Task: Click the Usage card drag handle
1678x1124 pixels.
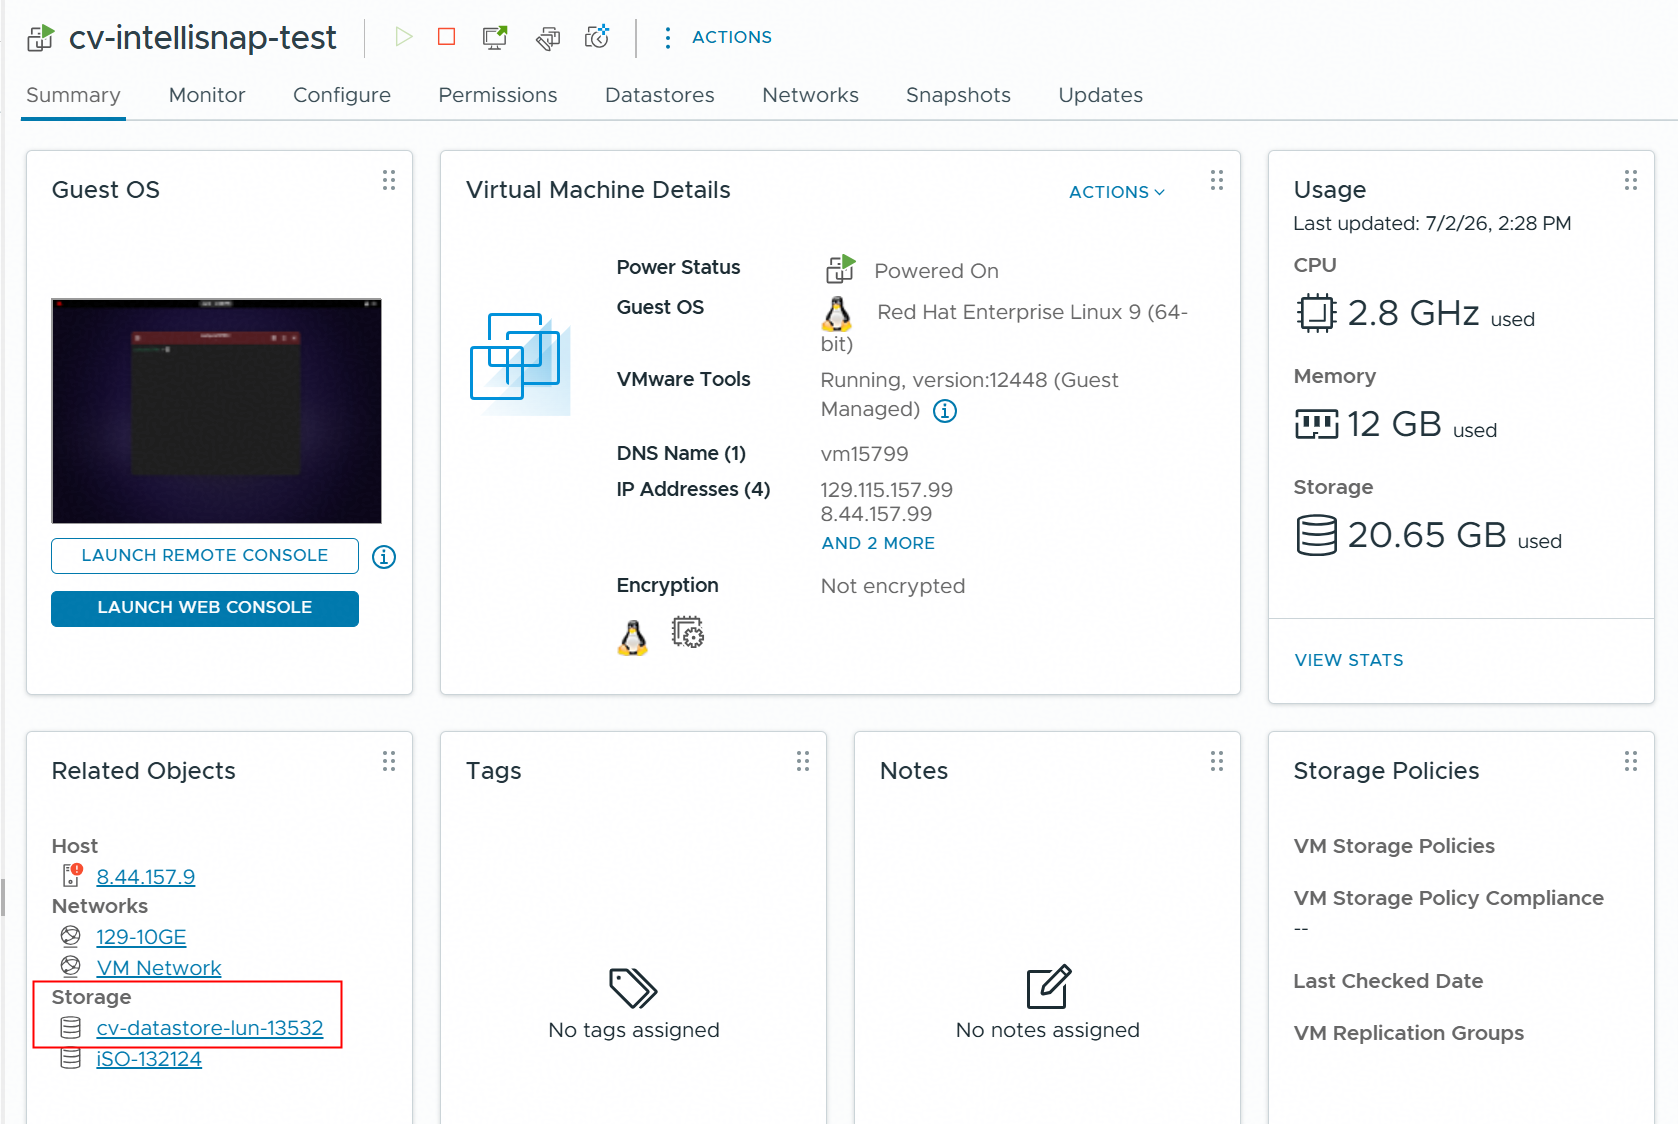Action: pyautogui.click(x=1631, y=180)
